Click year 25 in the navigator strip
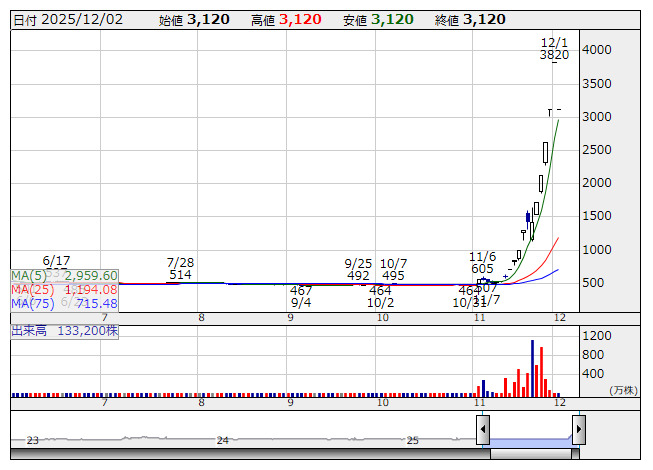 pos(412,440)
